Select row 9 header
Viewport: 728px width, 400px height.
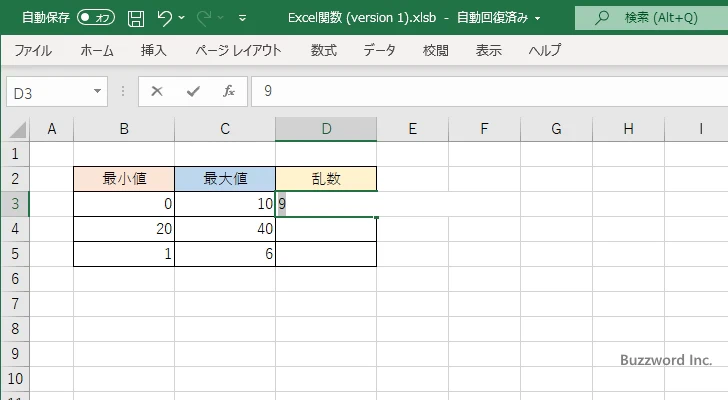pyautogui.click(x=15, y=354)
